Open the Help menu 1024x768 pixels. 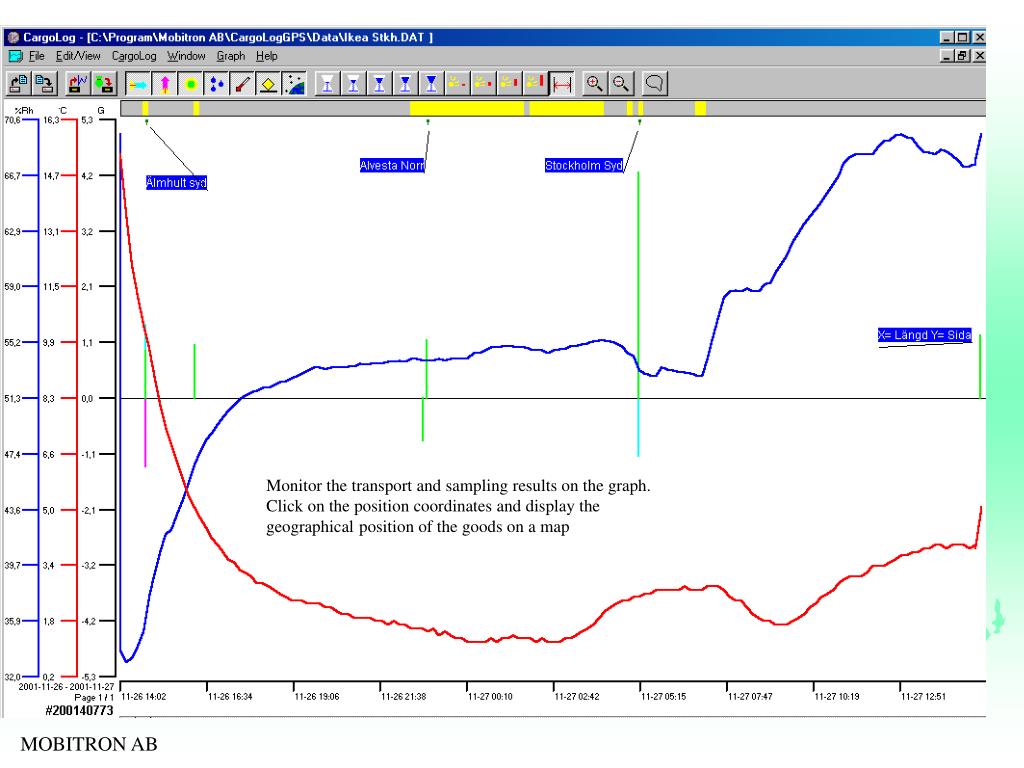click(x=266, y=56)
